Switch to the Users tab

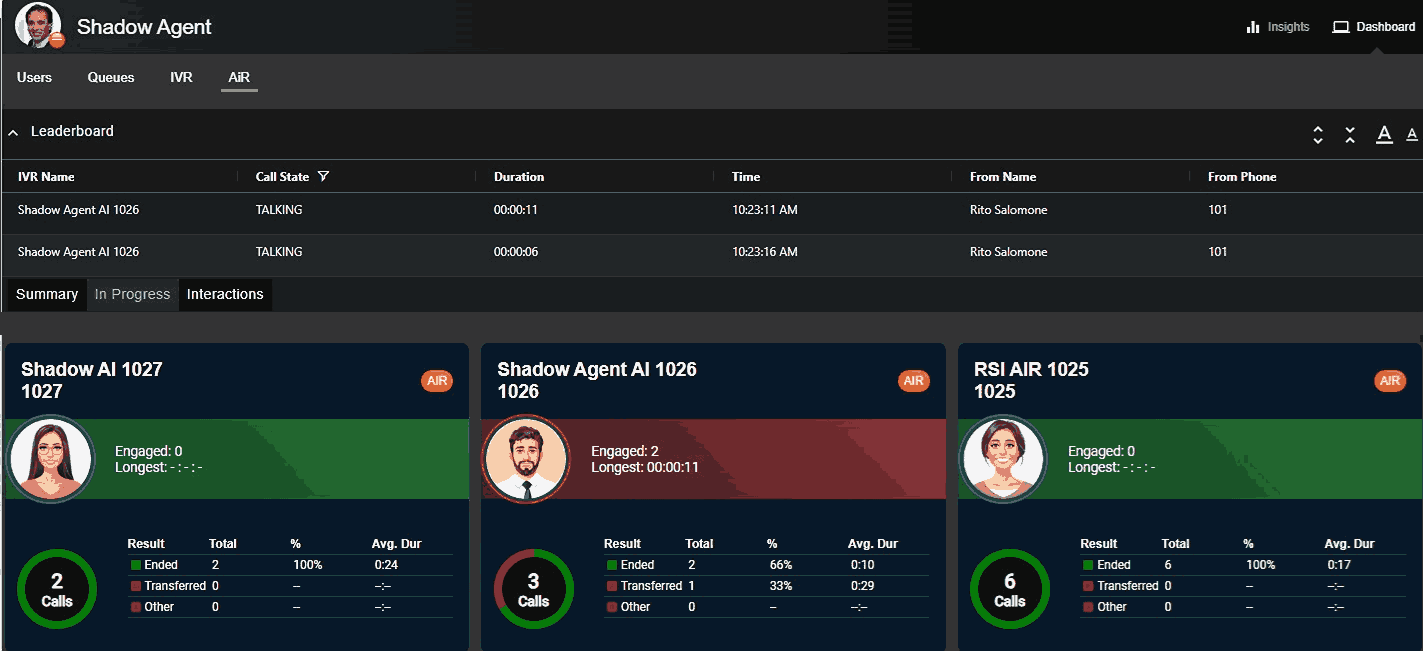point(34,77)
